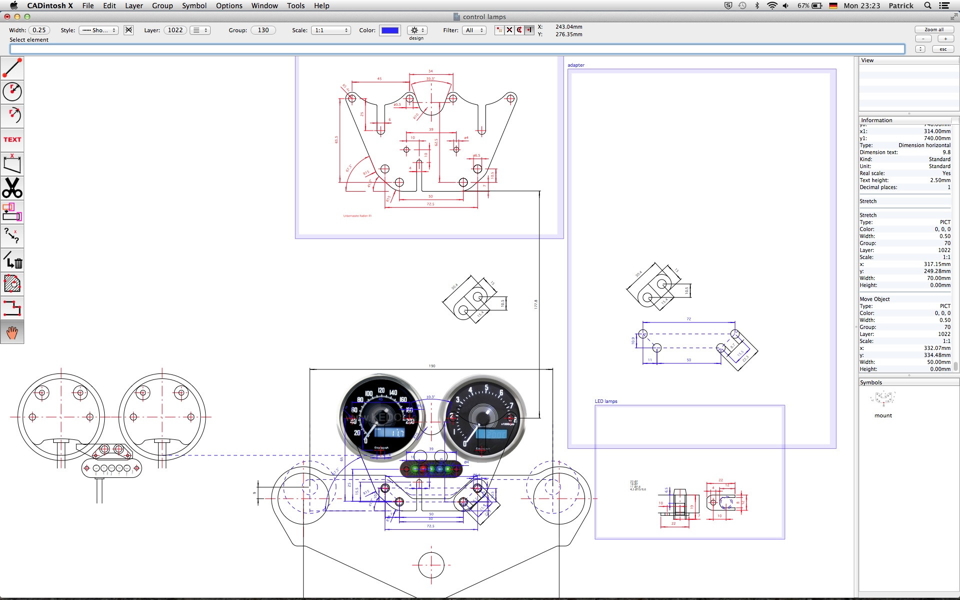Image resolution: width=960 pixels, height=600 pixels.
Task: Open the CADintosh X application menu
Action: pyautogui.click(x=50, y=6)
